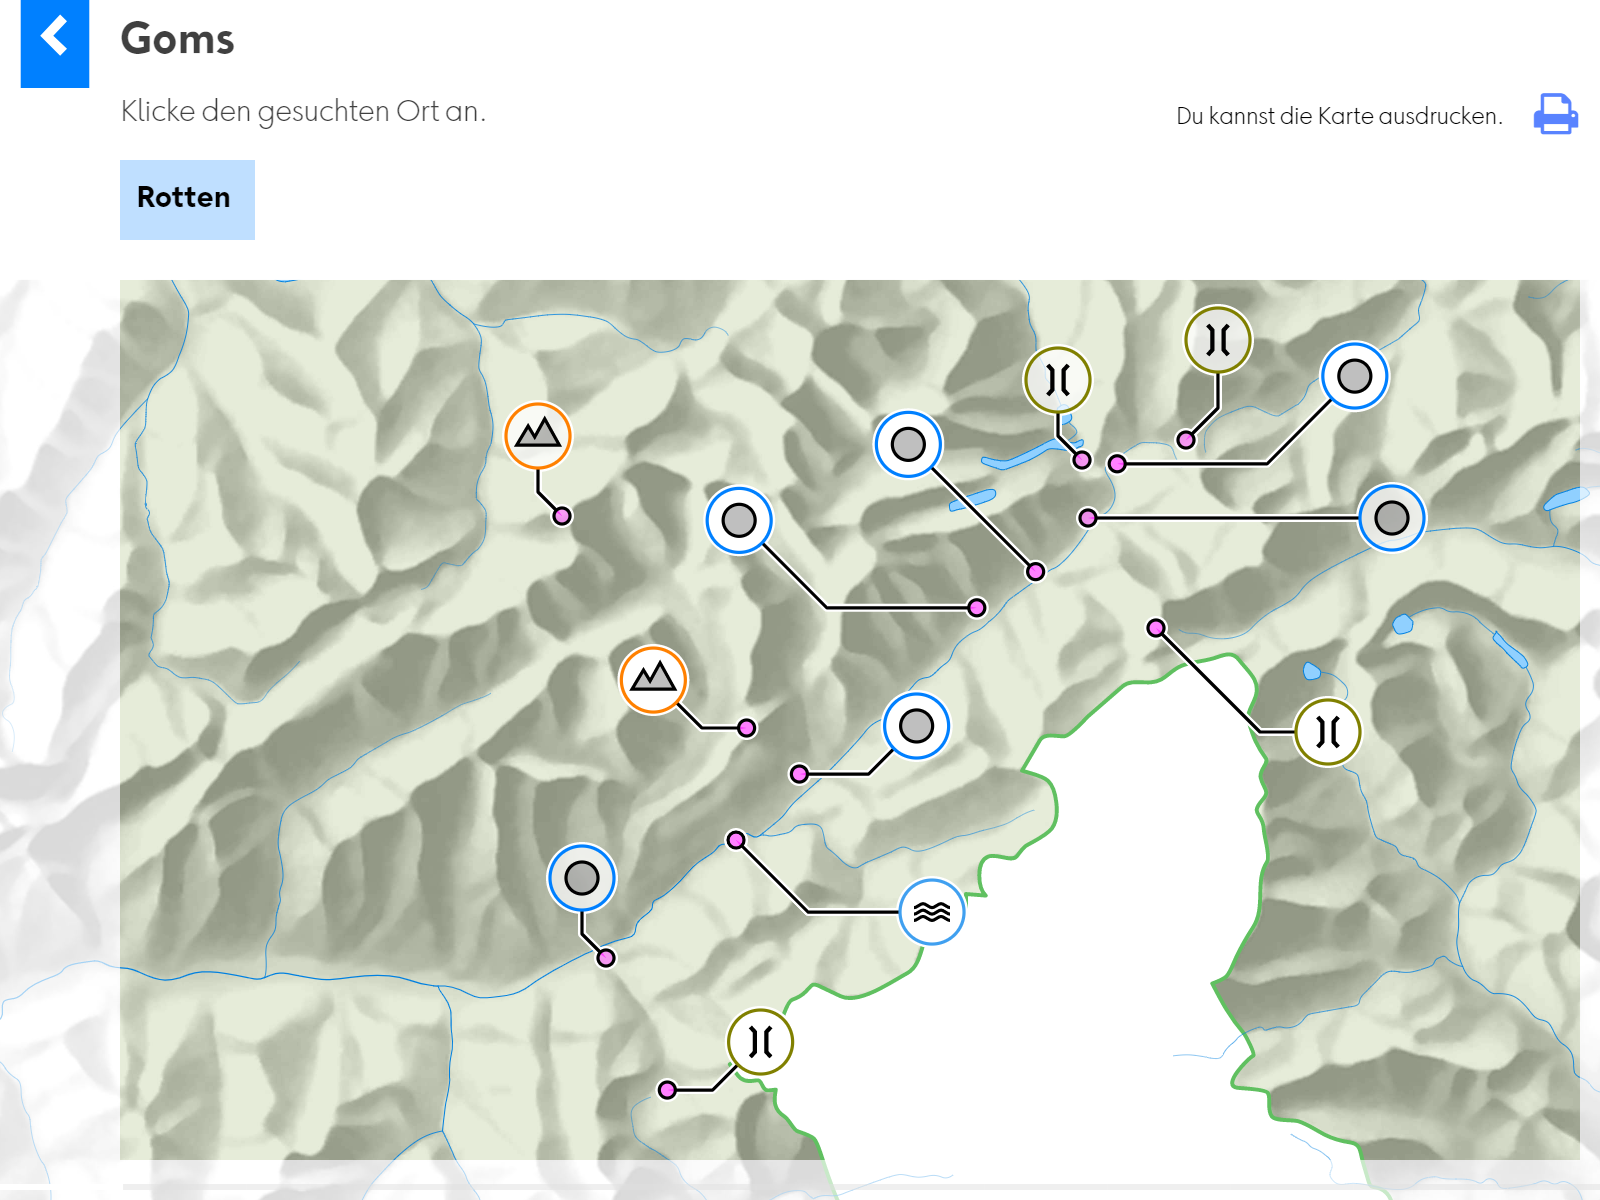Click the river wave icon marker

click(932, 912)
